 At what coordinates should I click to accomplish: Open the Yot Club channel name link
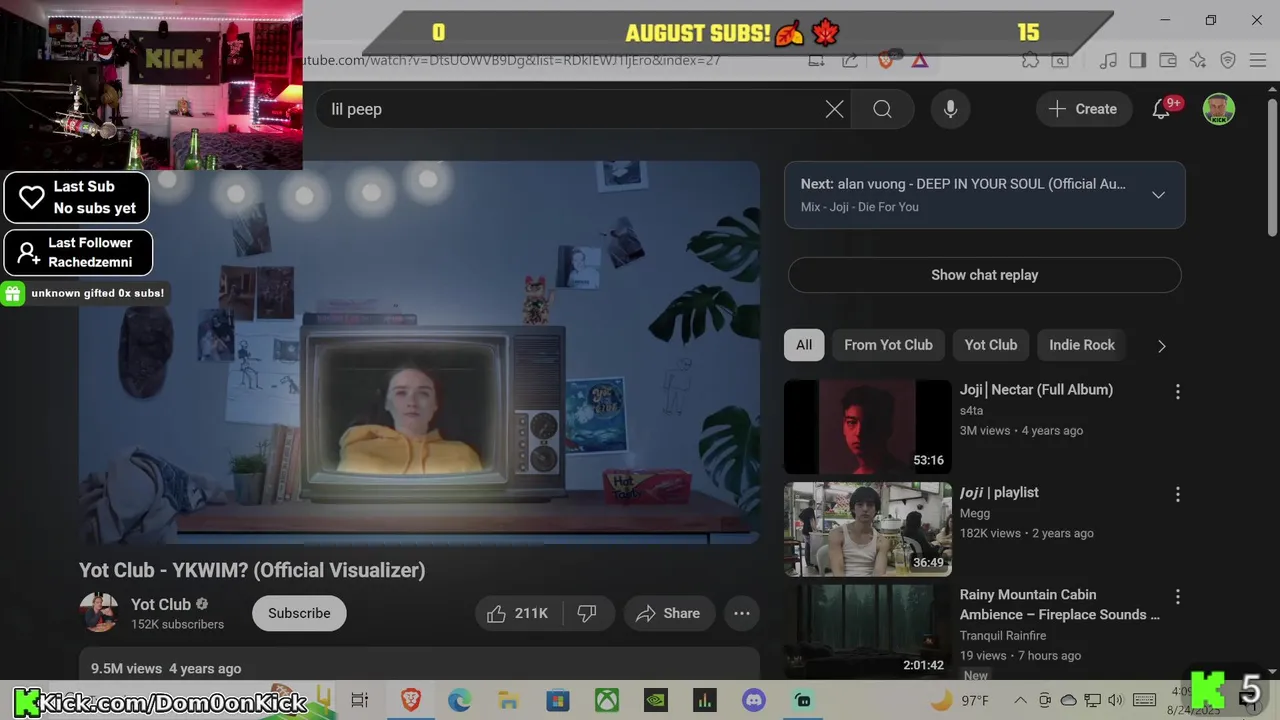tap(161, 604)
